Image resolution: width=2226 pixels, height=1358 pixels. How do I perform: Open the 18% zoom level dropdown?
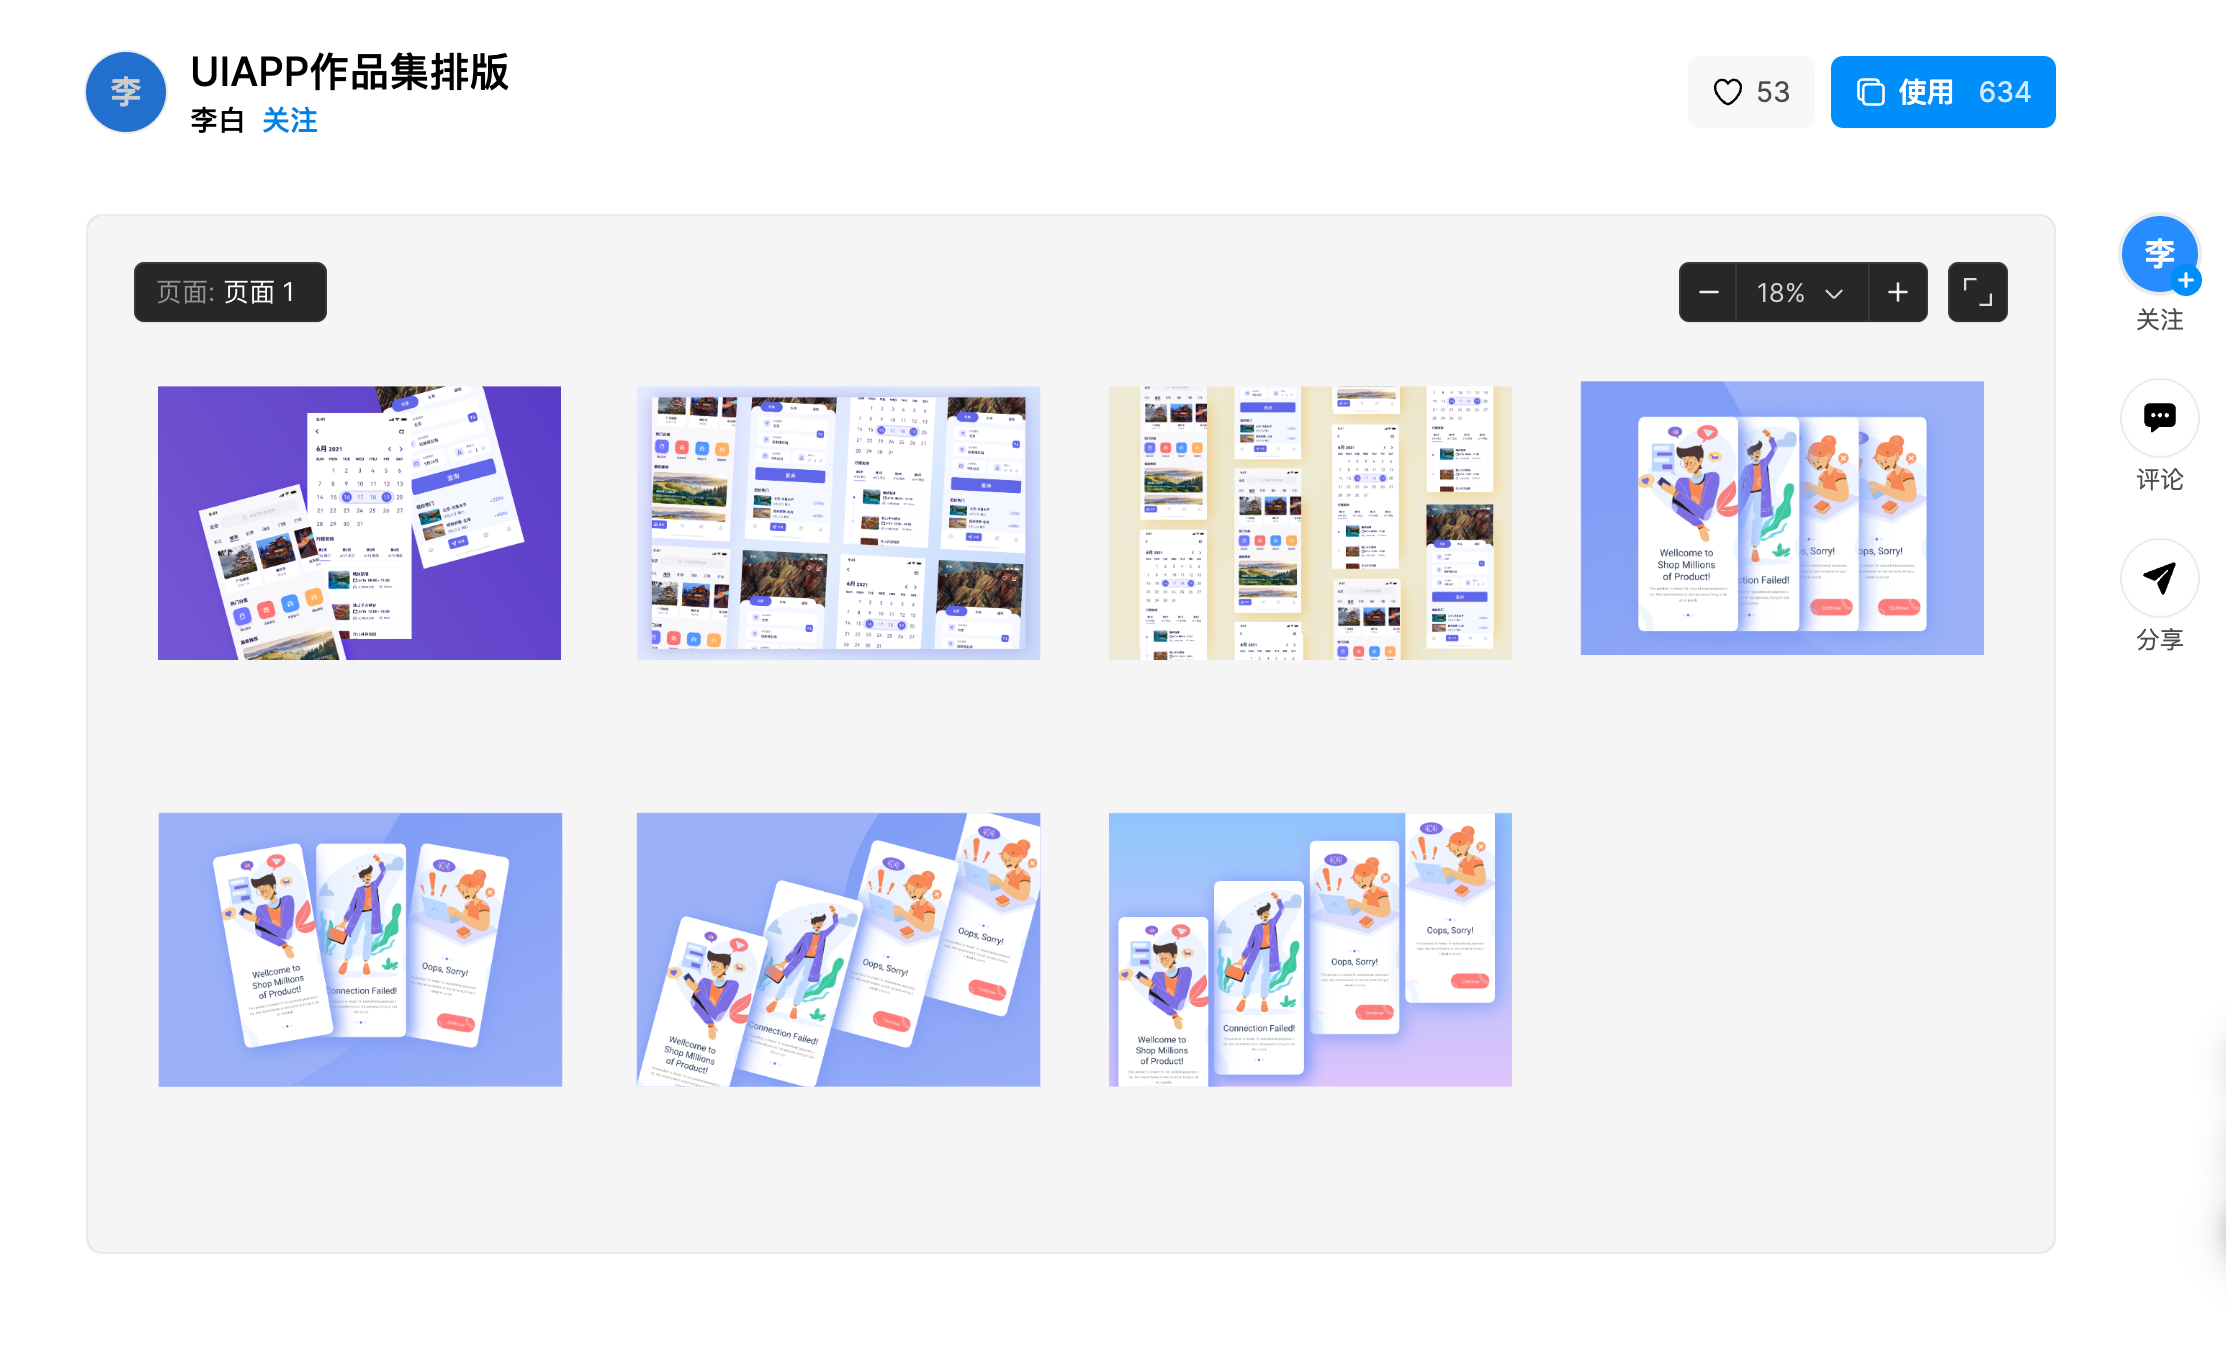pos(1800,292)
